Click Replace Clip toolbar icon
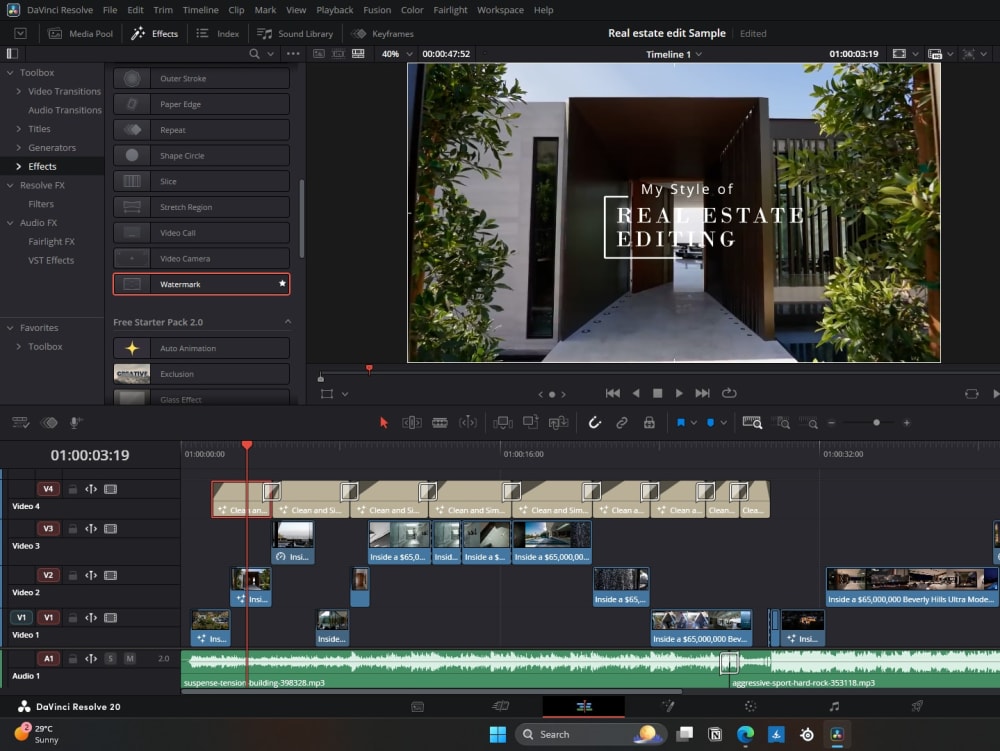1000x751 pixels. click(558, 423)
